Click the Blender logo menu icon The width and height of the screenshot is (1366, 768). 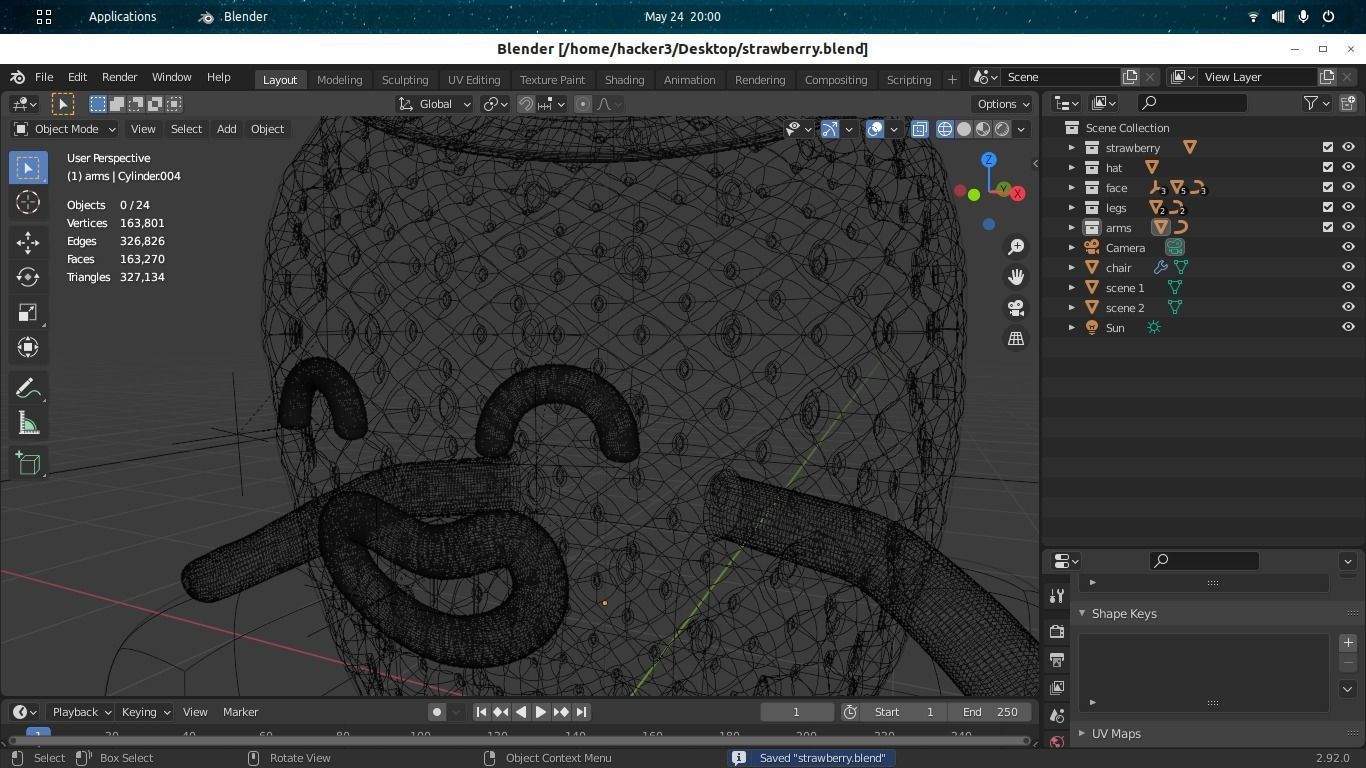click(x=18, y=77)
